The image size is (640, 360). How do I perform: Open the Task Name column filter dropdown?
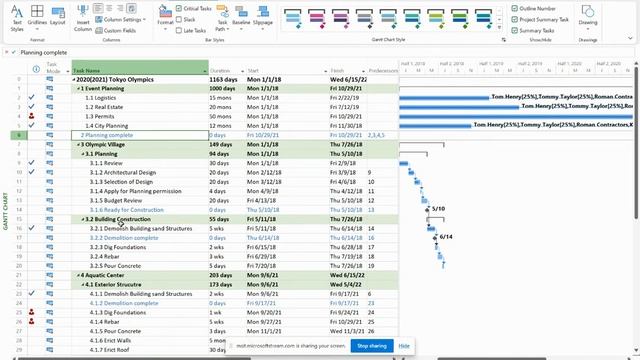coord(205,71)
